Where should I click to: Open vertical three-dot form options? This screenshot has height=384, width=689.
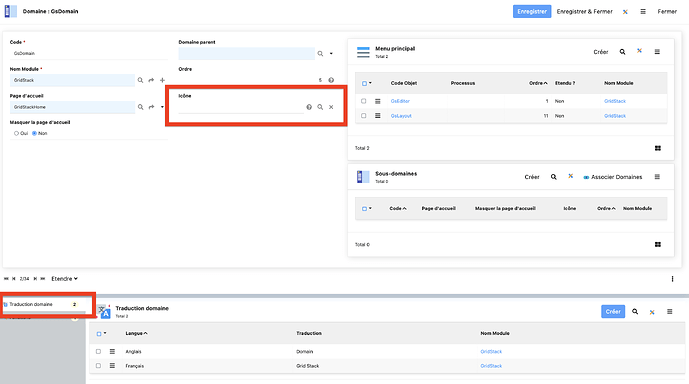click(x=672, y=279)
